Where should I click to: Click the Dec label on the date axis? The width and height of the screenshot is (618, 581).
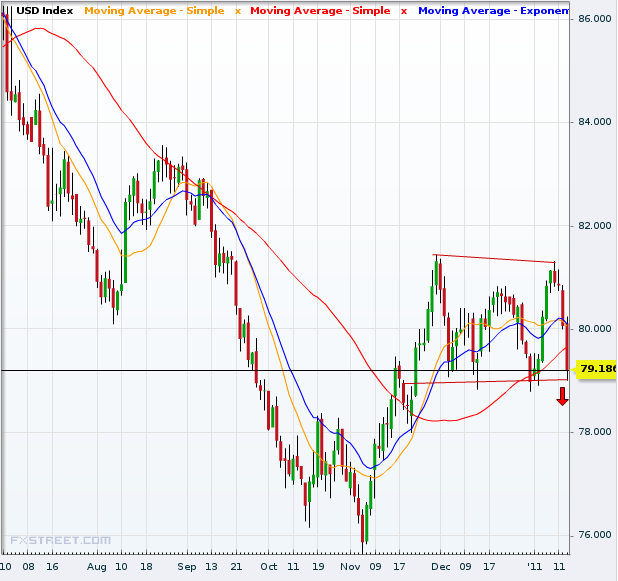click(441, 567)
